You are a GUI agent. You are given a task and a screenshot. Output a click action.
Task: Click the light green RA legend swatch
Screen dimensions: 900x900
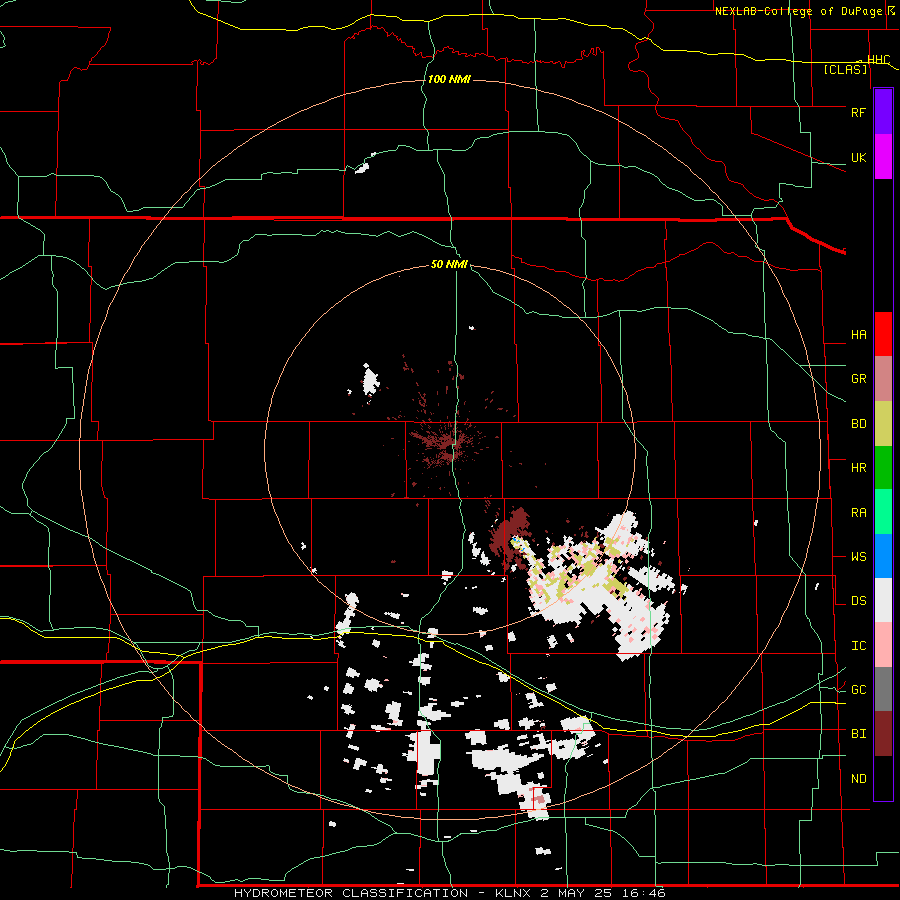(883, 512)
